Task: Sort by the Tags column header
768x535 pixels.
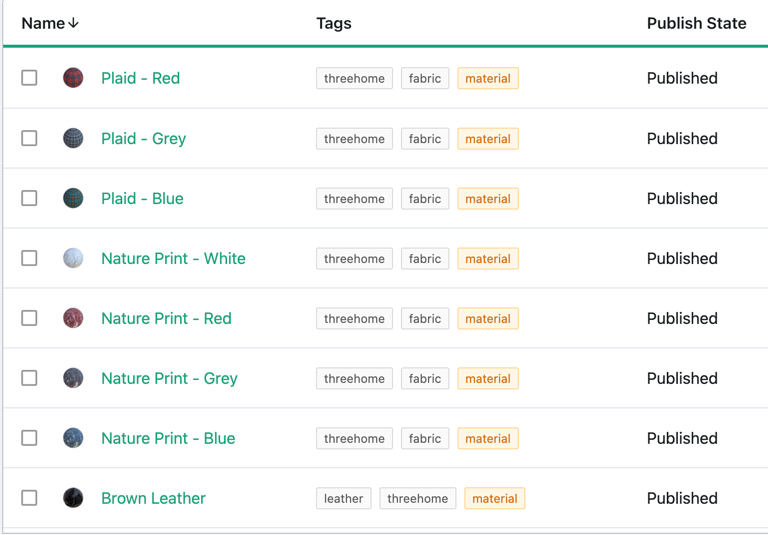Action: tap(334, 23)
